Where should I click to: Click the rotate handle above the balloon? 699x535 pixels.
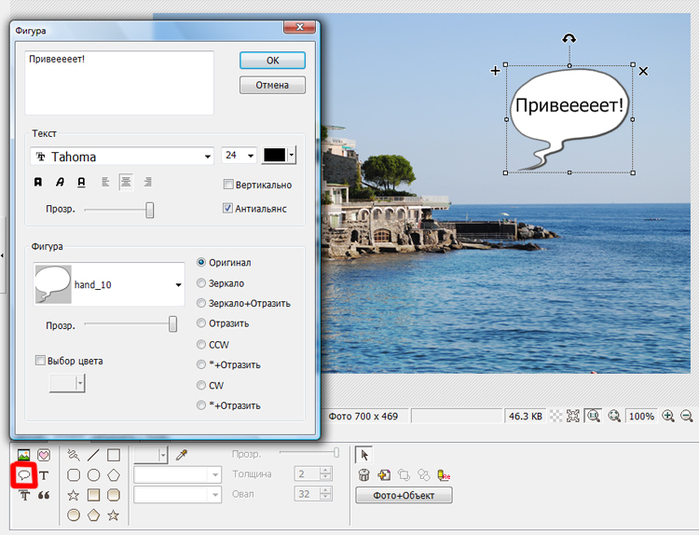click(x=569, y=39)
